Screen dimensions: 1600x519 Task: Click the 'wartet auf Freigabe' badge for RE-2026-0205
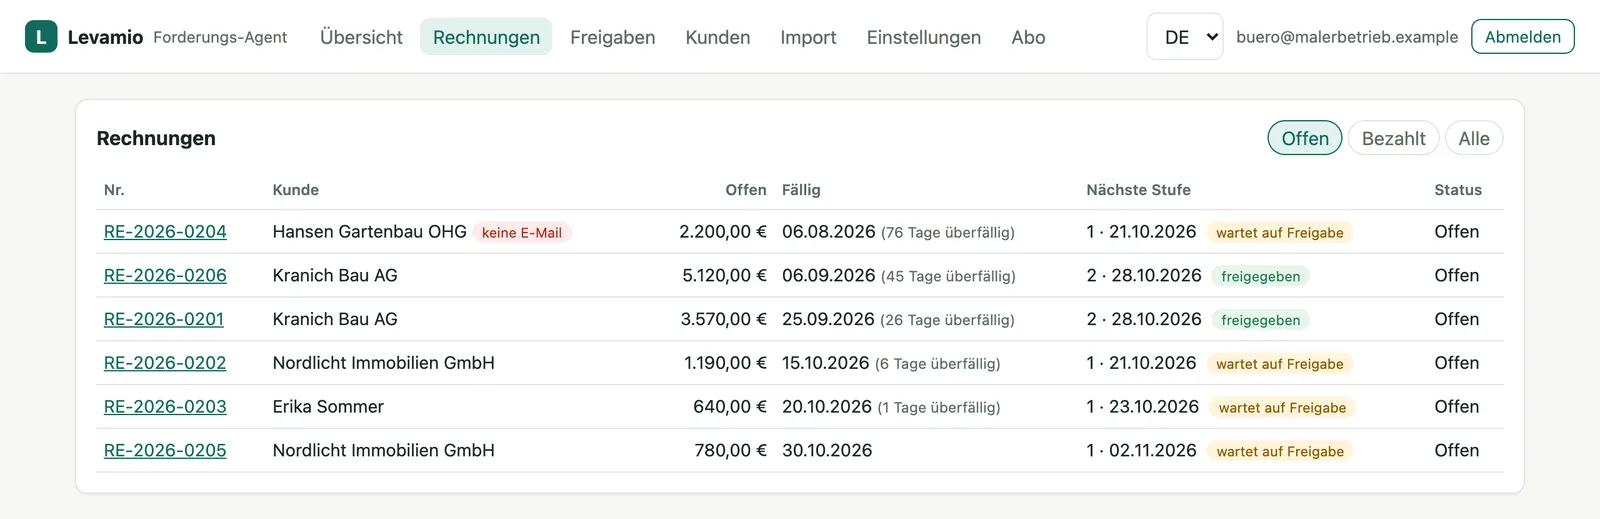click(1280, 452)
